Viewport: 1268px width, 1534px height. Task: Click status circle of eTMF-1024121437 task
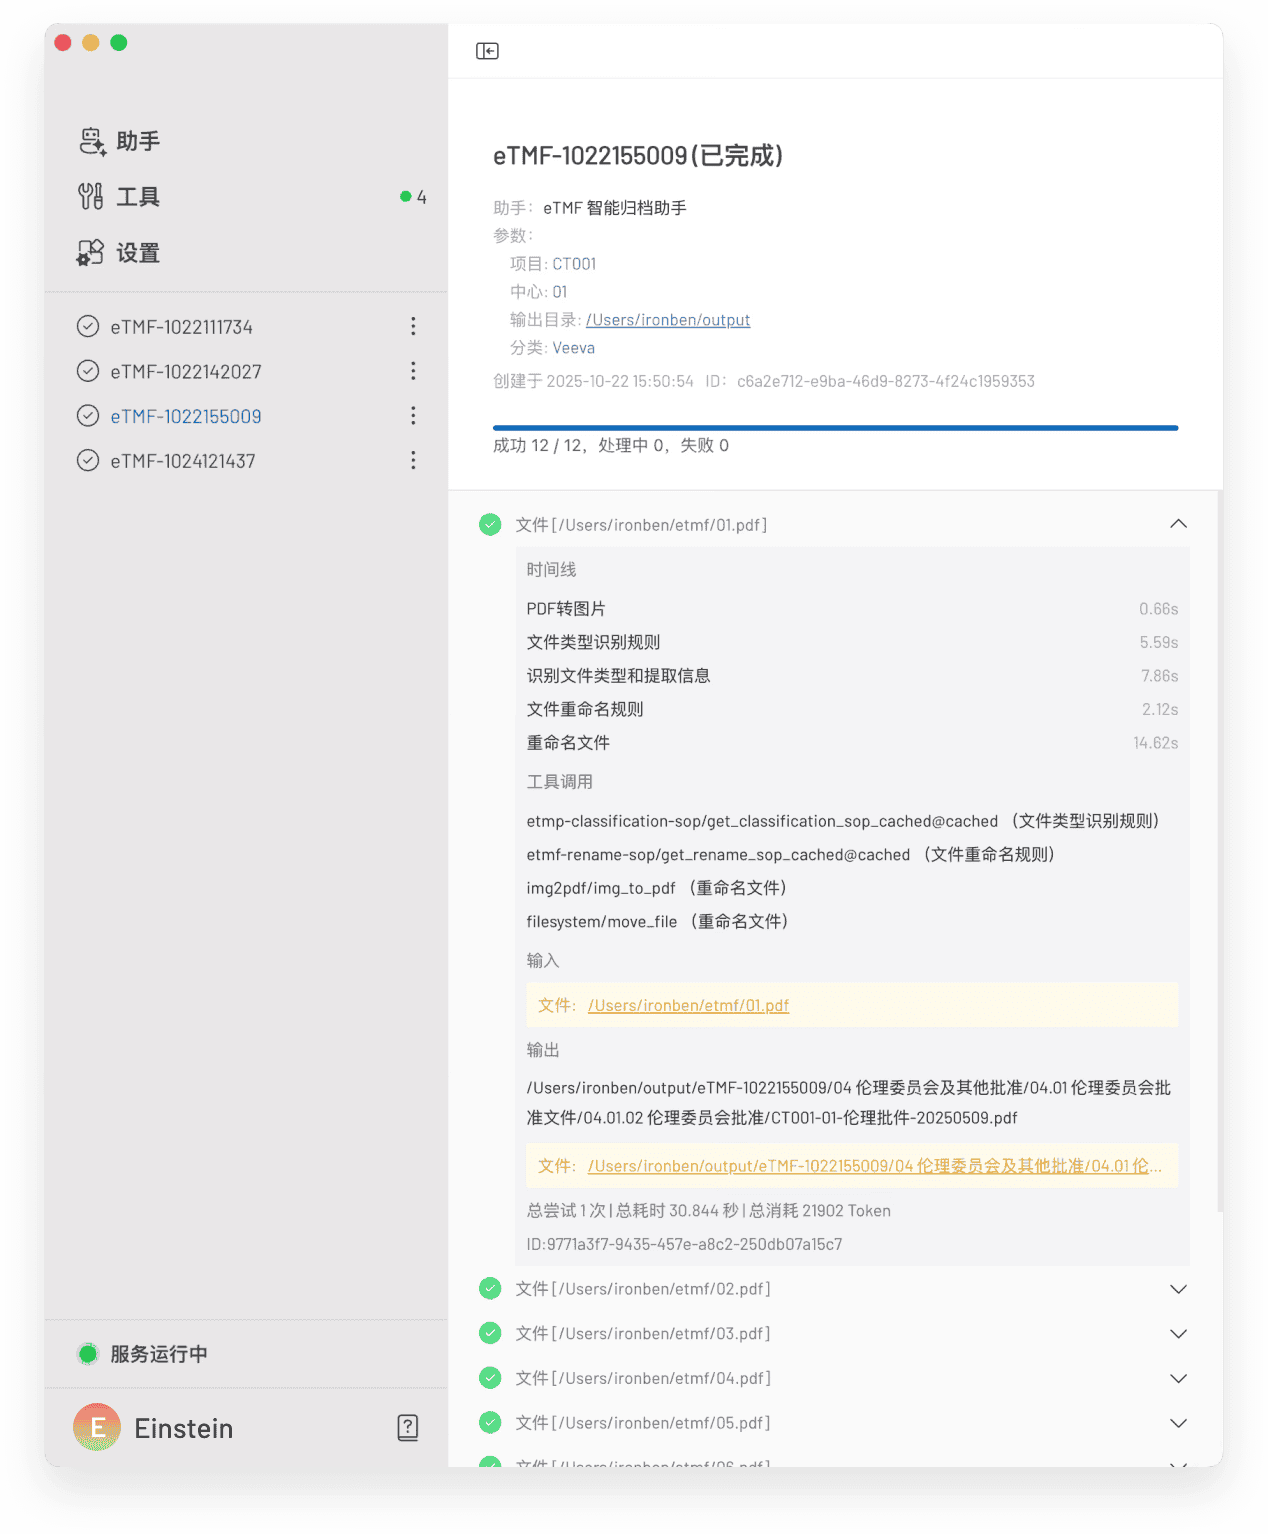(x=88, y=461)
